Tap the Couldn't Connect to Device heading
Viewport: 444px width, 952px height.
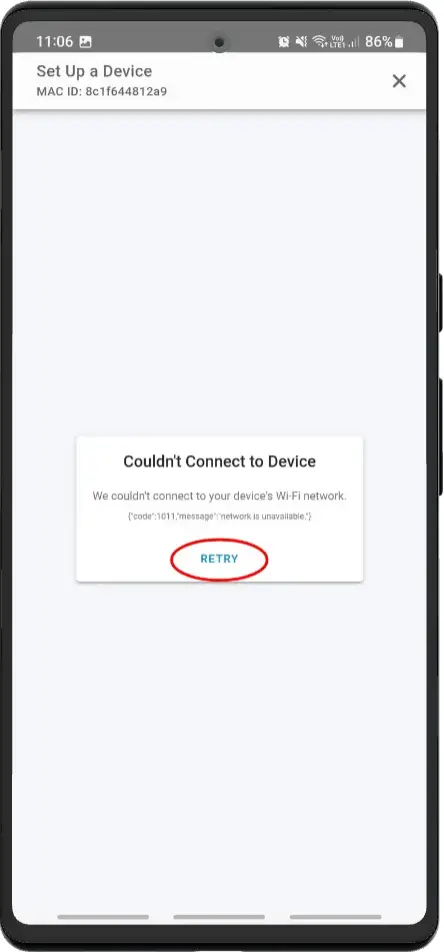(219, 461)
